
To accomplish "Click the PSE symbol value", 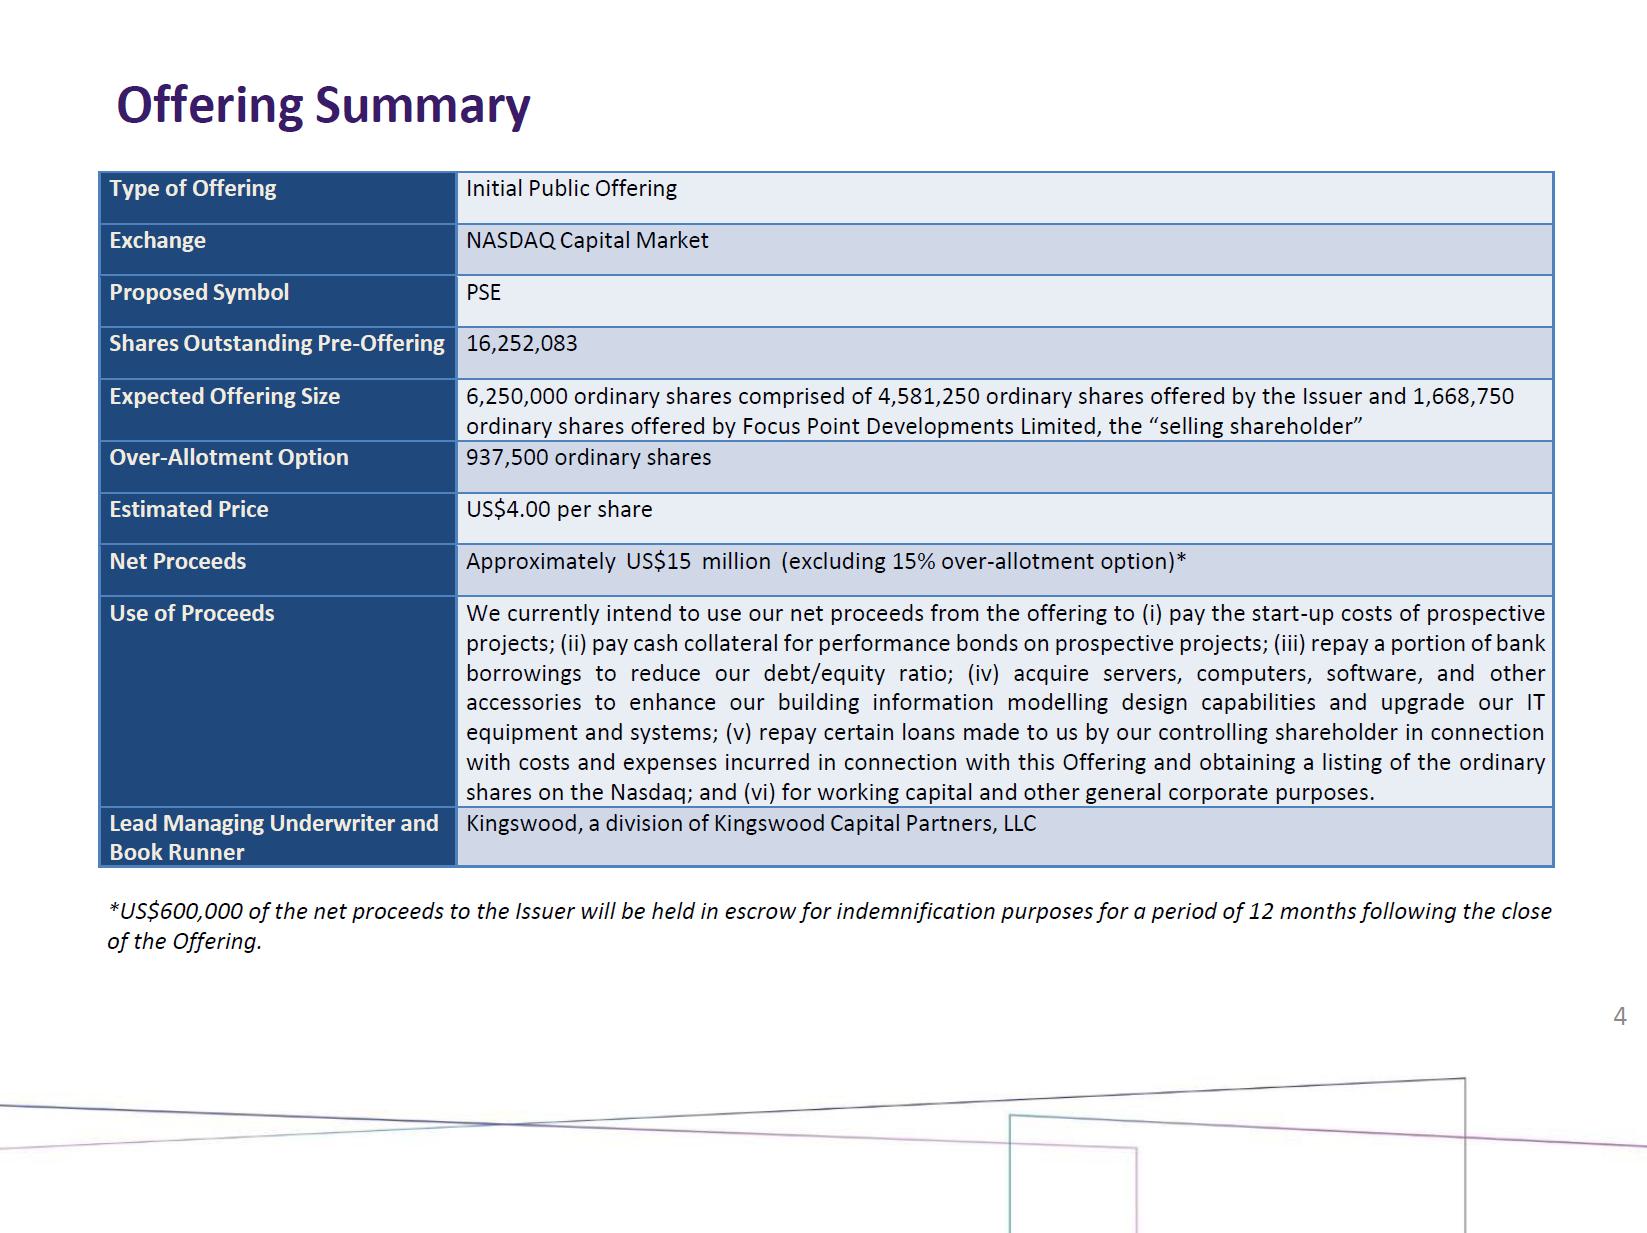I will (483, 293).
